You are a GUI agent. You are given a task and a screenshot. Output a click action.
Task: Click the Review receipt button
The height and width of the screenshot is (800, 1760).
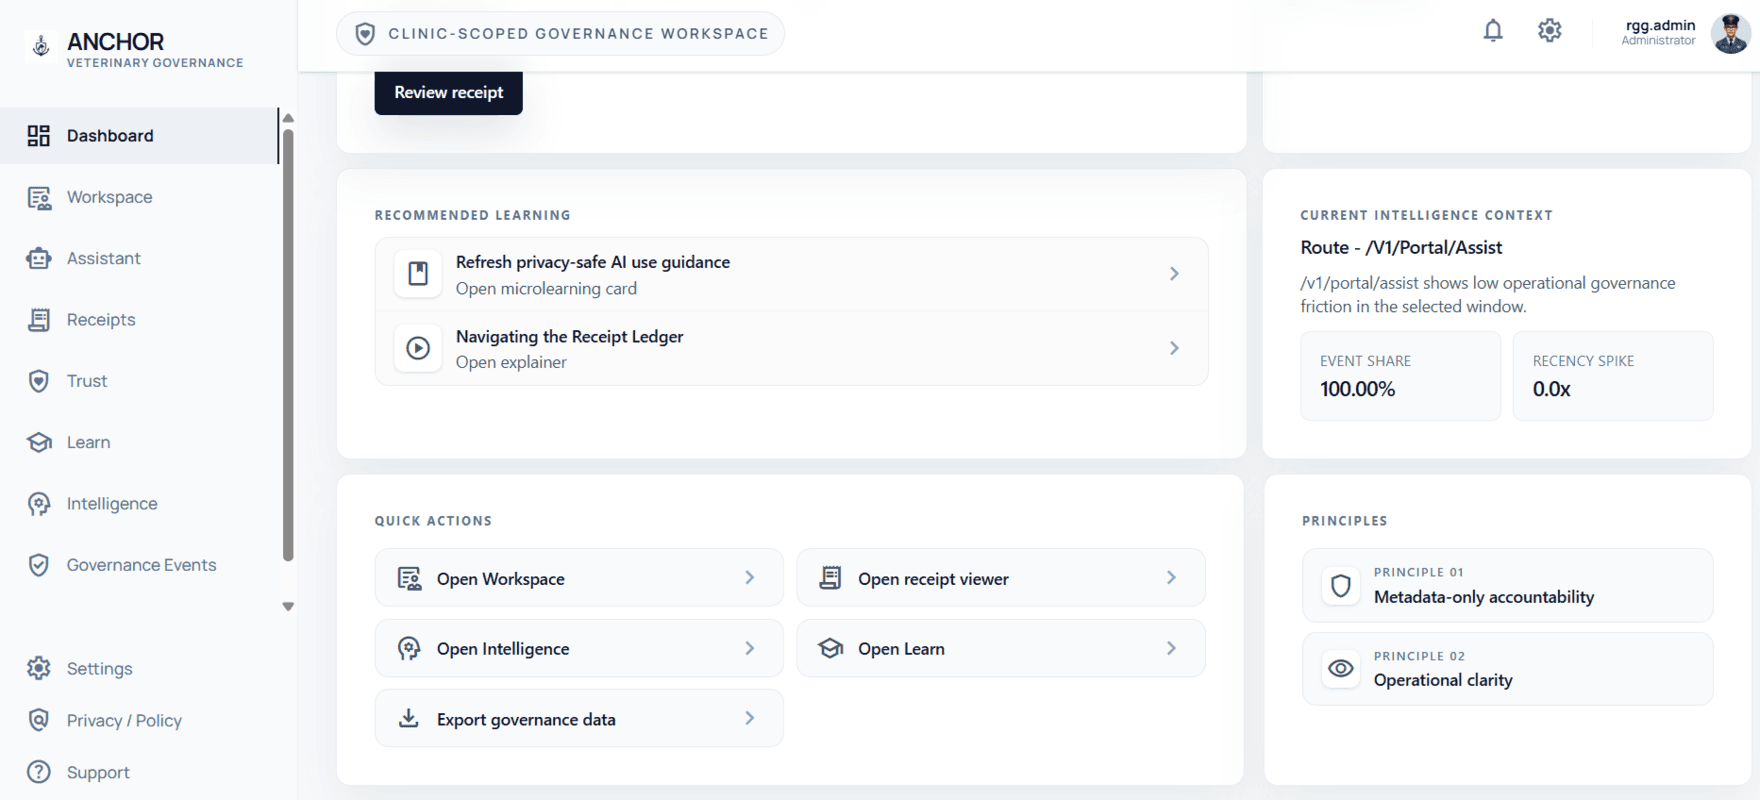pyautogui.click(x=448, y=92)
